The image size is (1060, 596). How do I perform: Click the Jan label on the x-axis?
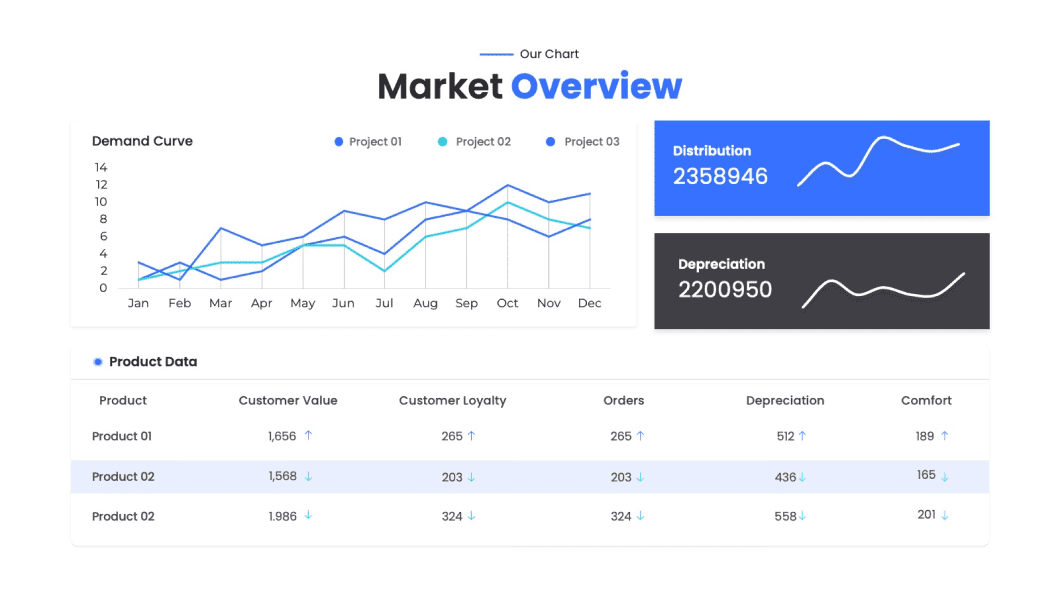pos(139,303)
